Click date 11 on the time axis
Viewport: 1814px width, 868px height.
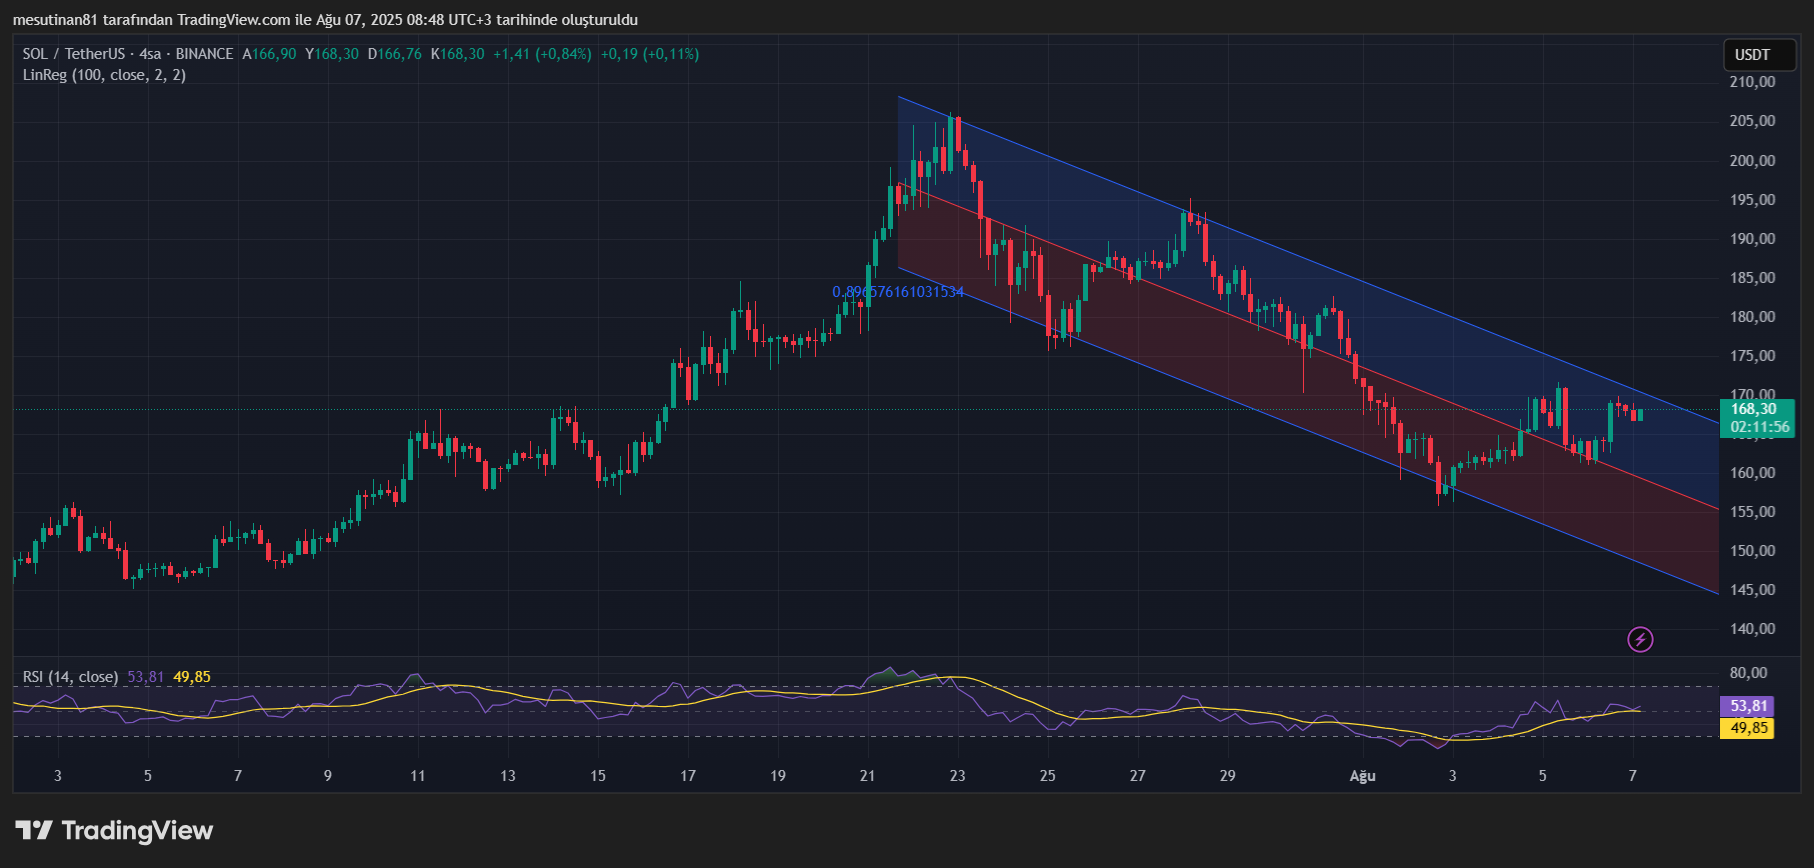[x=418, y=776]
